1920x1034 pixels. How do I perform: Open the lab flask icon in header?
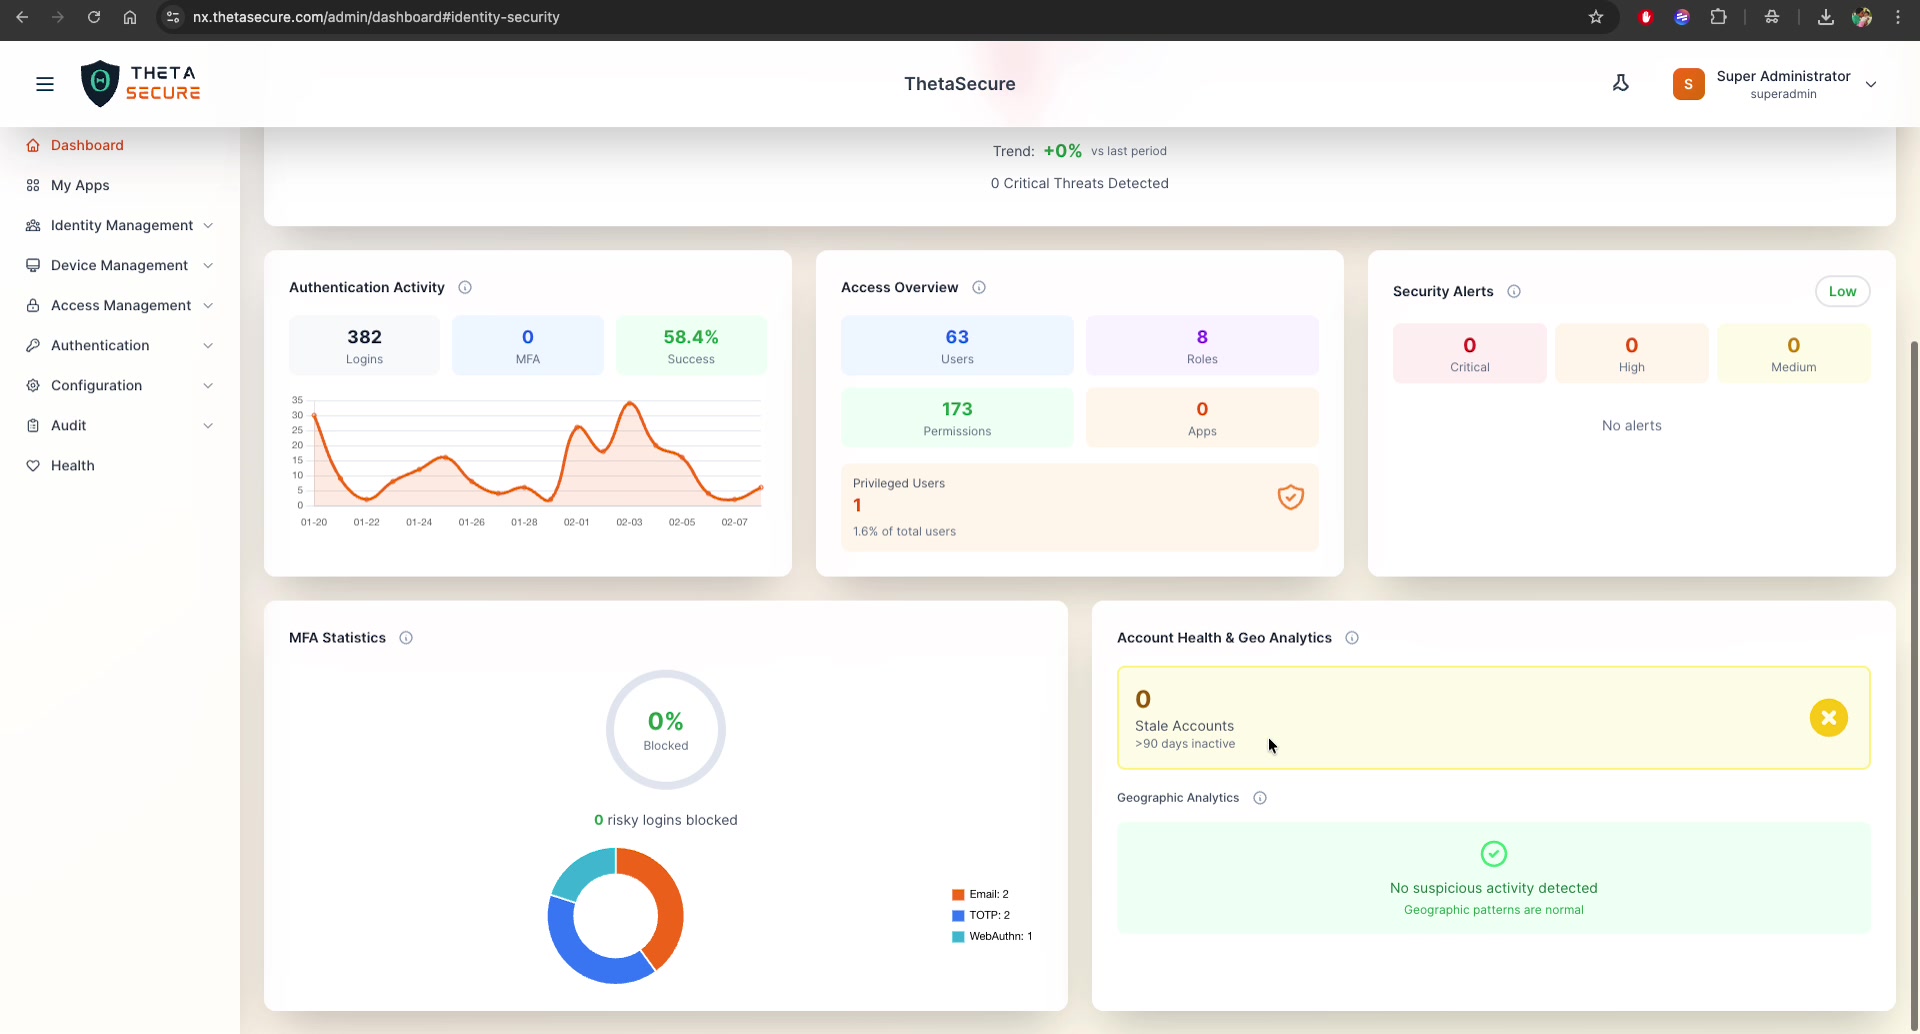[1621, 84]
